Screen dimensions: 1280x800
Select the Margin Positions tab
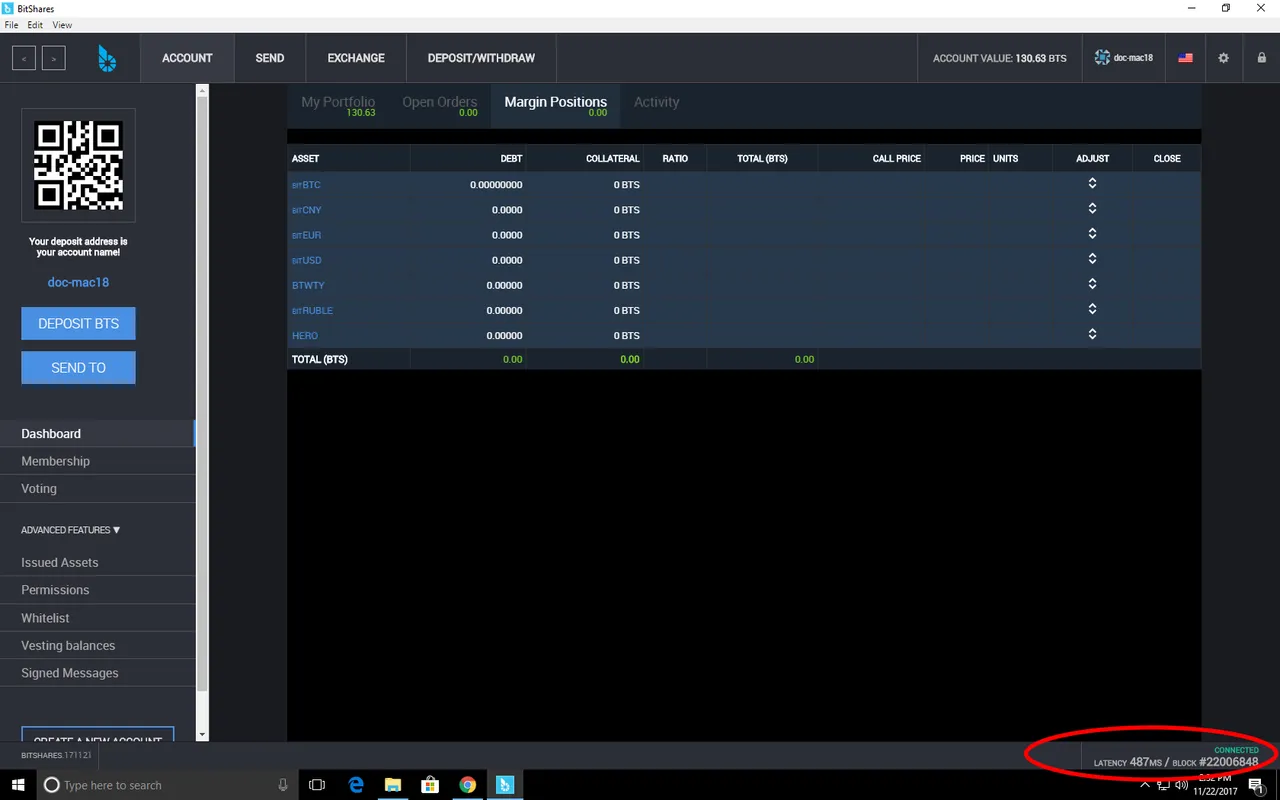[555, 105]
